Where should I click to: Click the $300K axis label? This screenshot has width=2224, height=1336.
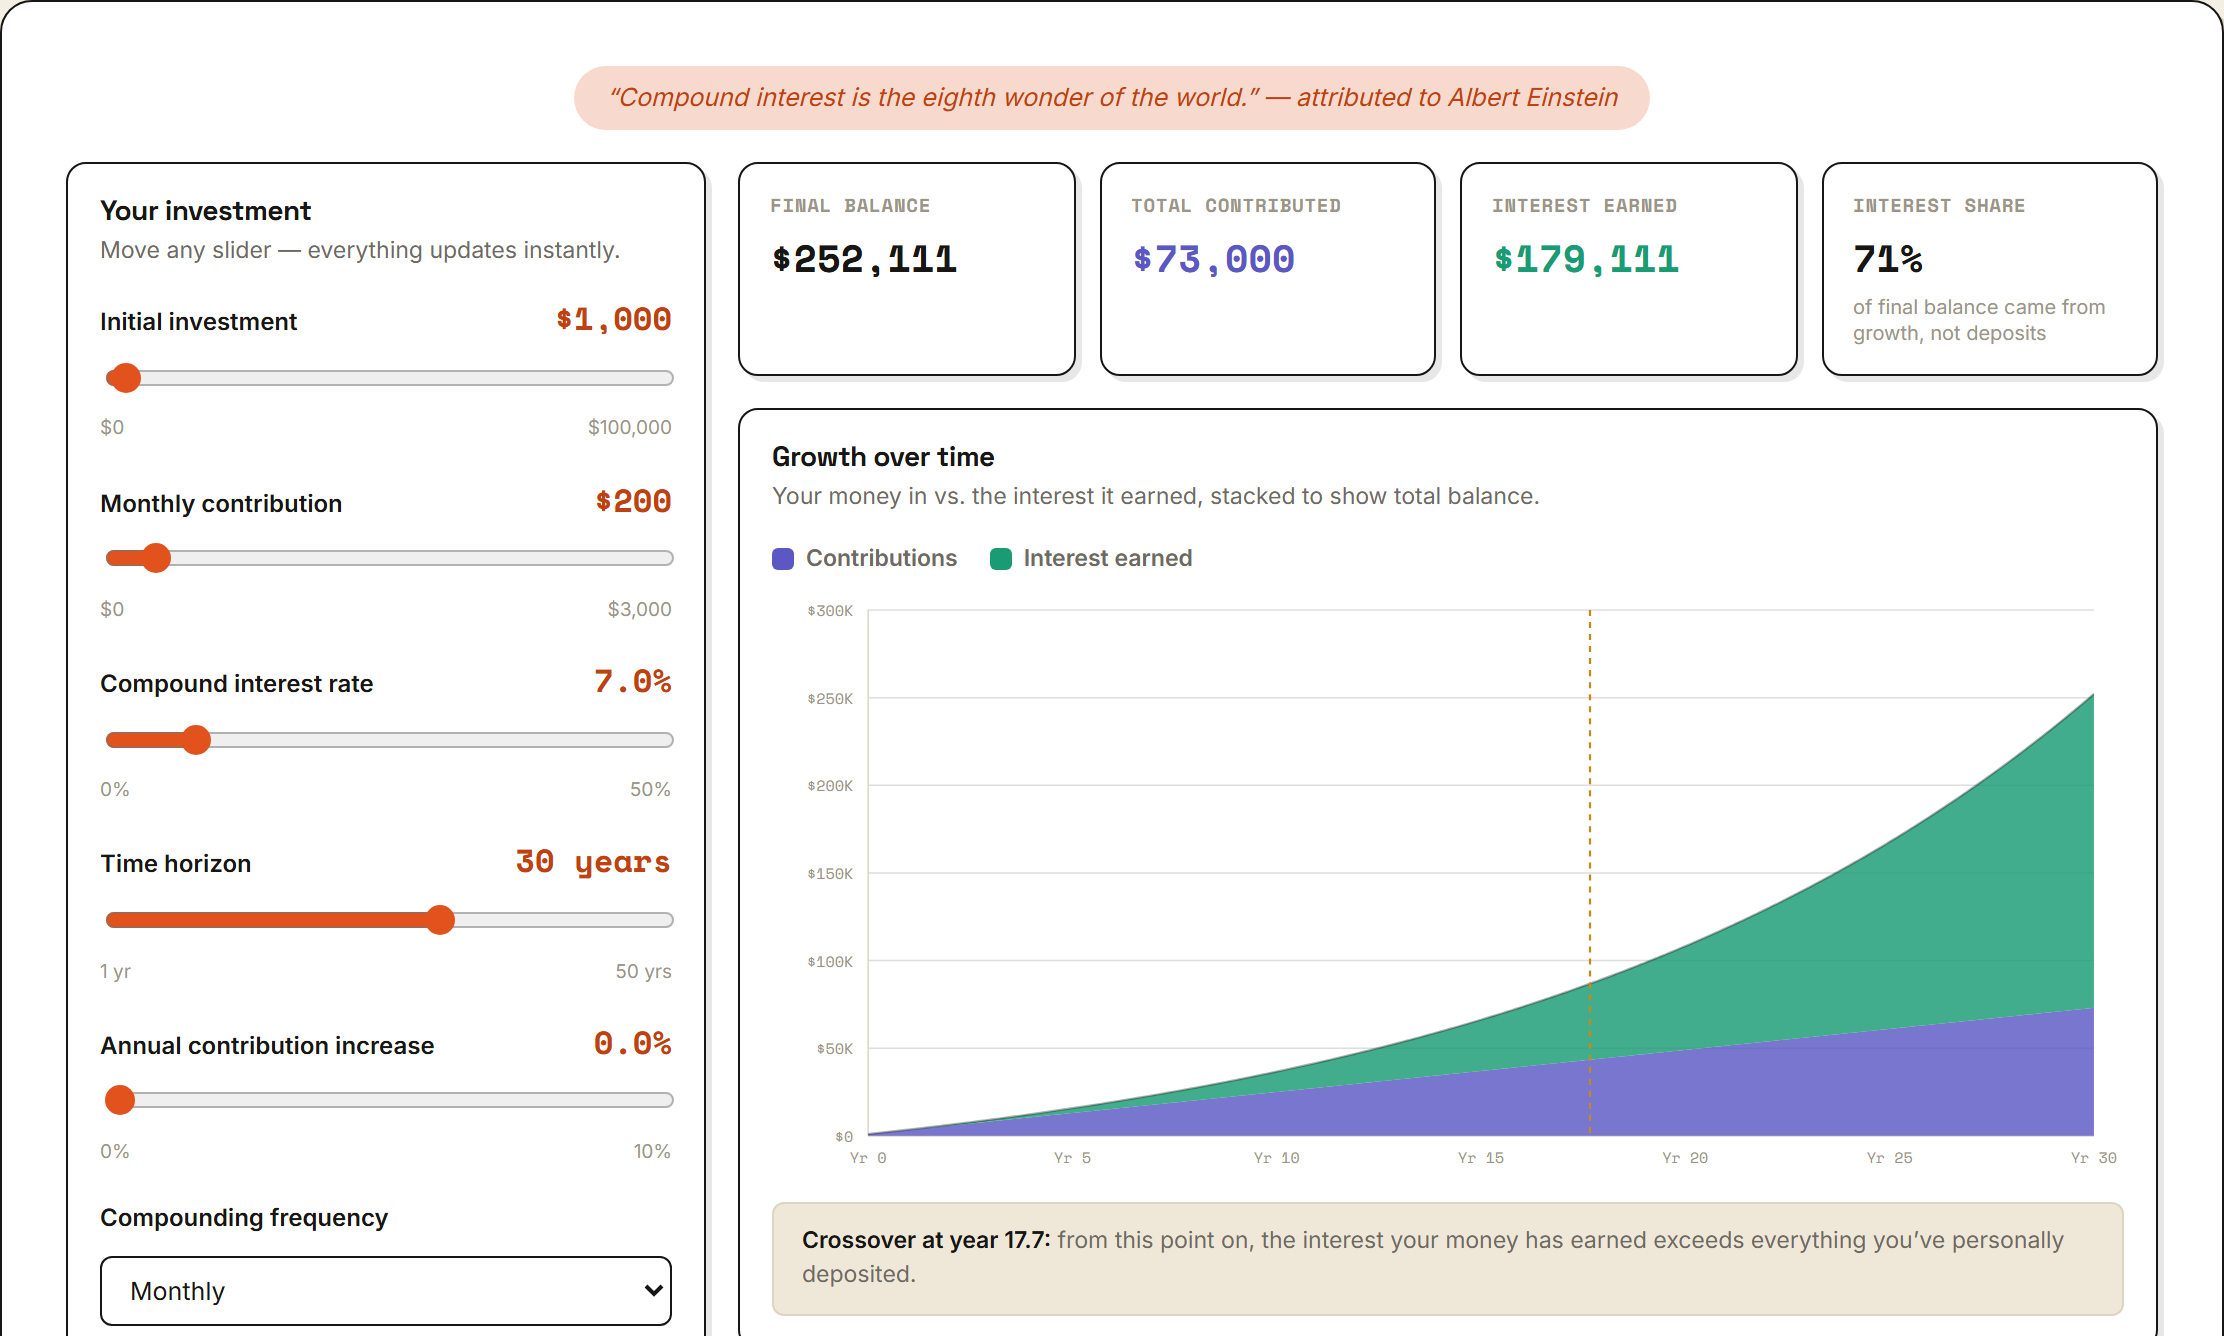click(x=830, y=611)
